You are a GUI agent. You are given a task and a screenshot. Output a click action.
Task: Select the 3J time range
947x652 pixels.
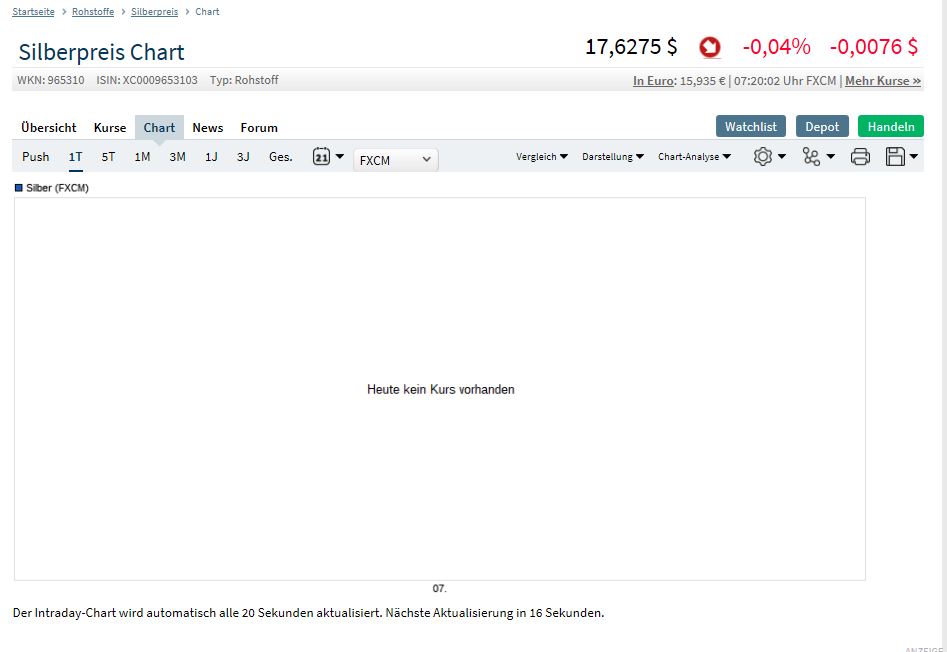tap(243, 157)
